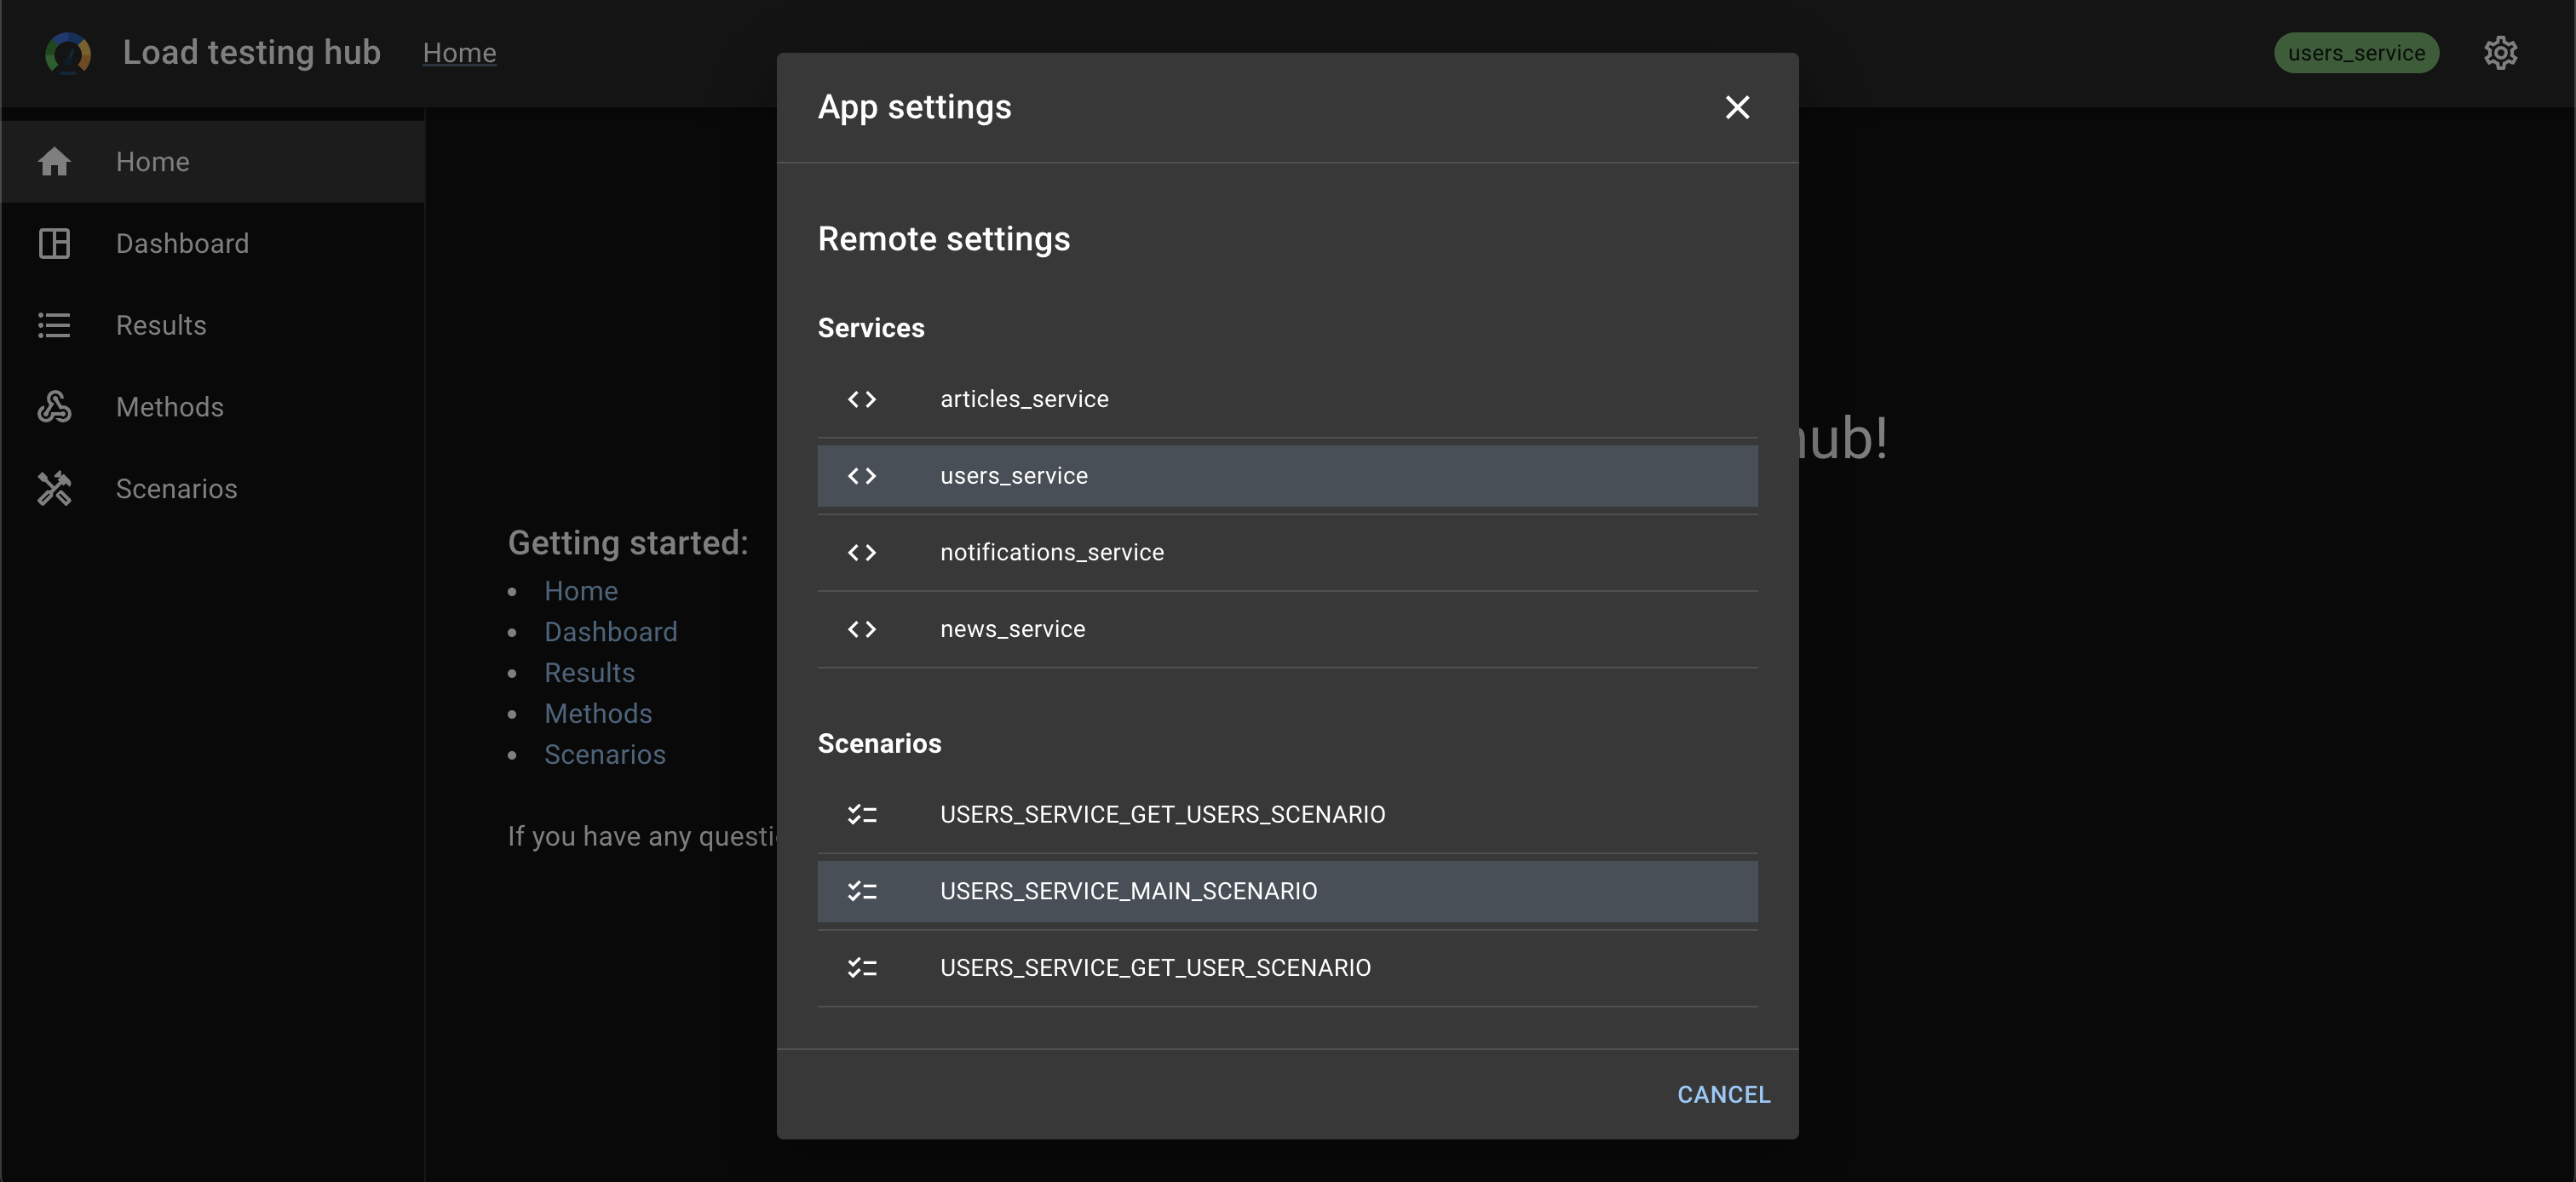Viewport: 2576px width, 1182px height.
Task: Open Results in the sidebar menu
Action: click(213, 326)
